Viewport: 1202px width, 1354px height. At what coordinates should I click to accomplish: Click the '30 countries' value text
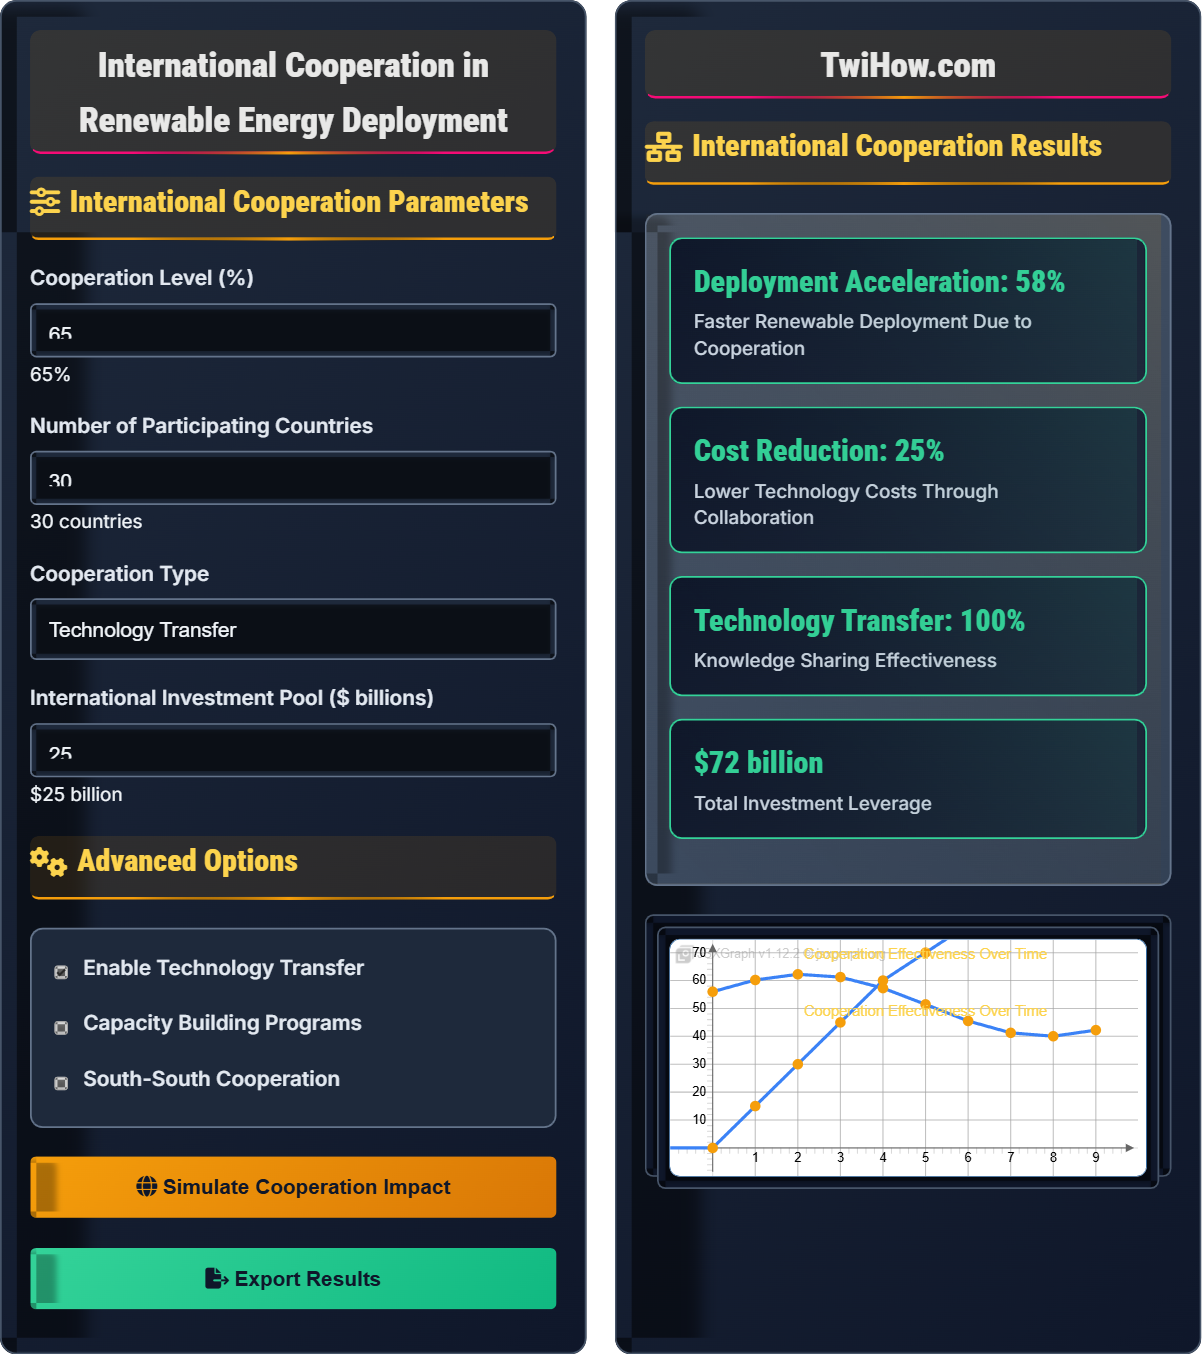(86, 522)
